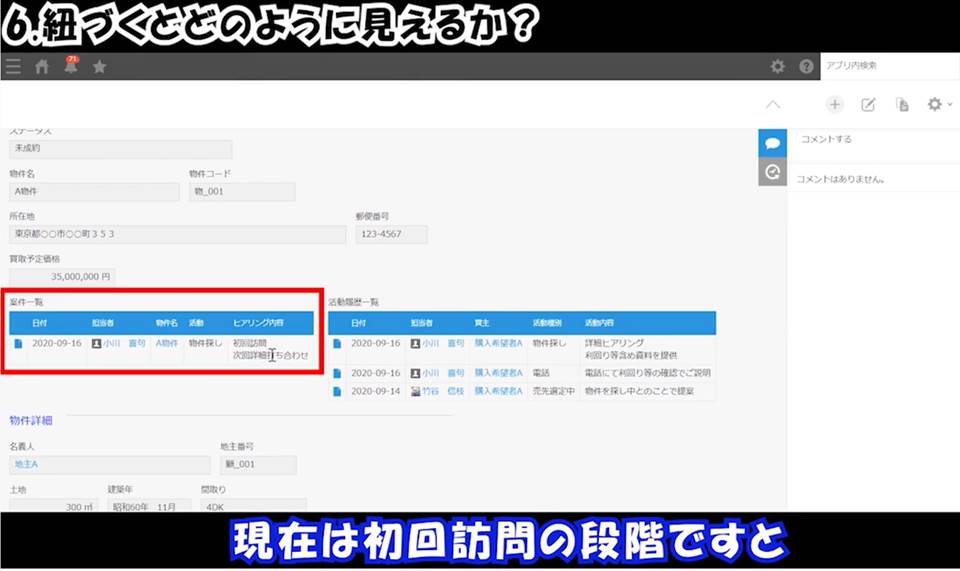Image resolution: width=960 pixels, height=571 pixels.
Task: Show the comments panel tab
Action: tap(772, 143)
